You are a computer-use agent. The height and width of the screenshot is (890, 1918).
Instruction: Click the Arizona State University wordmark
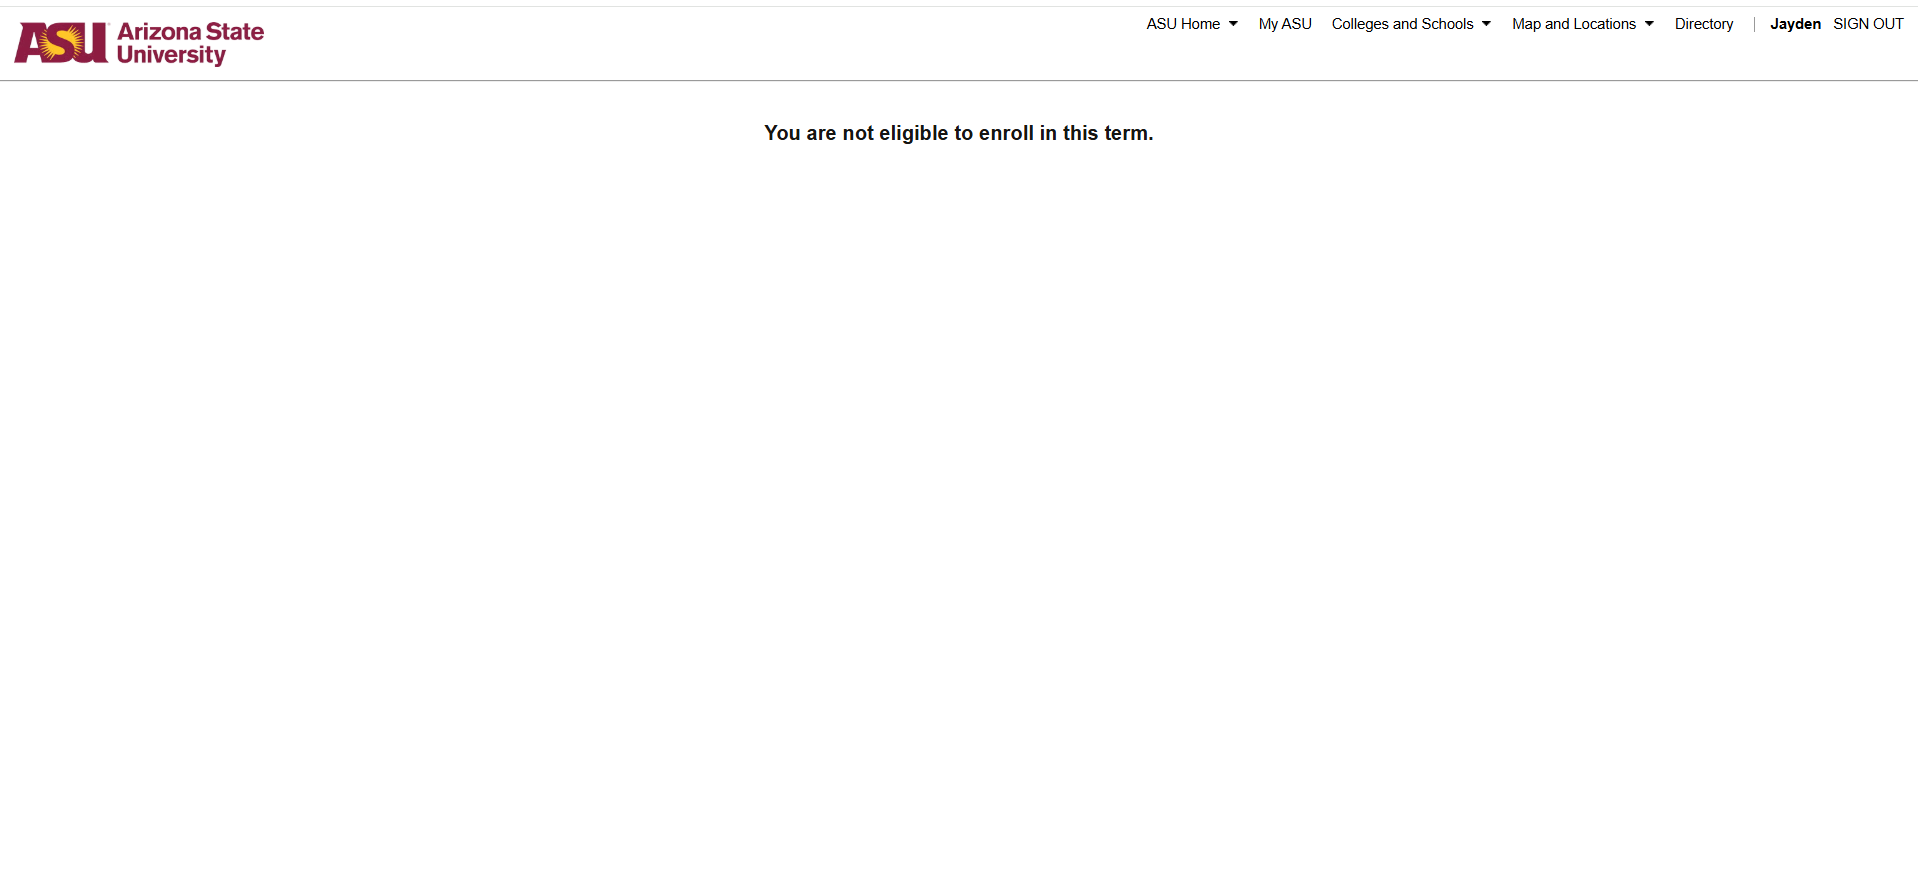click(190, 44)
